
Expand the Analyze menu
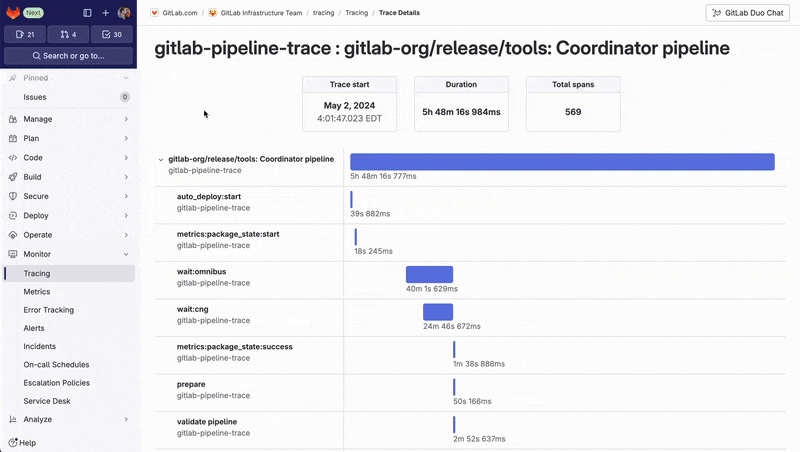tap(68, 419)
